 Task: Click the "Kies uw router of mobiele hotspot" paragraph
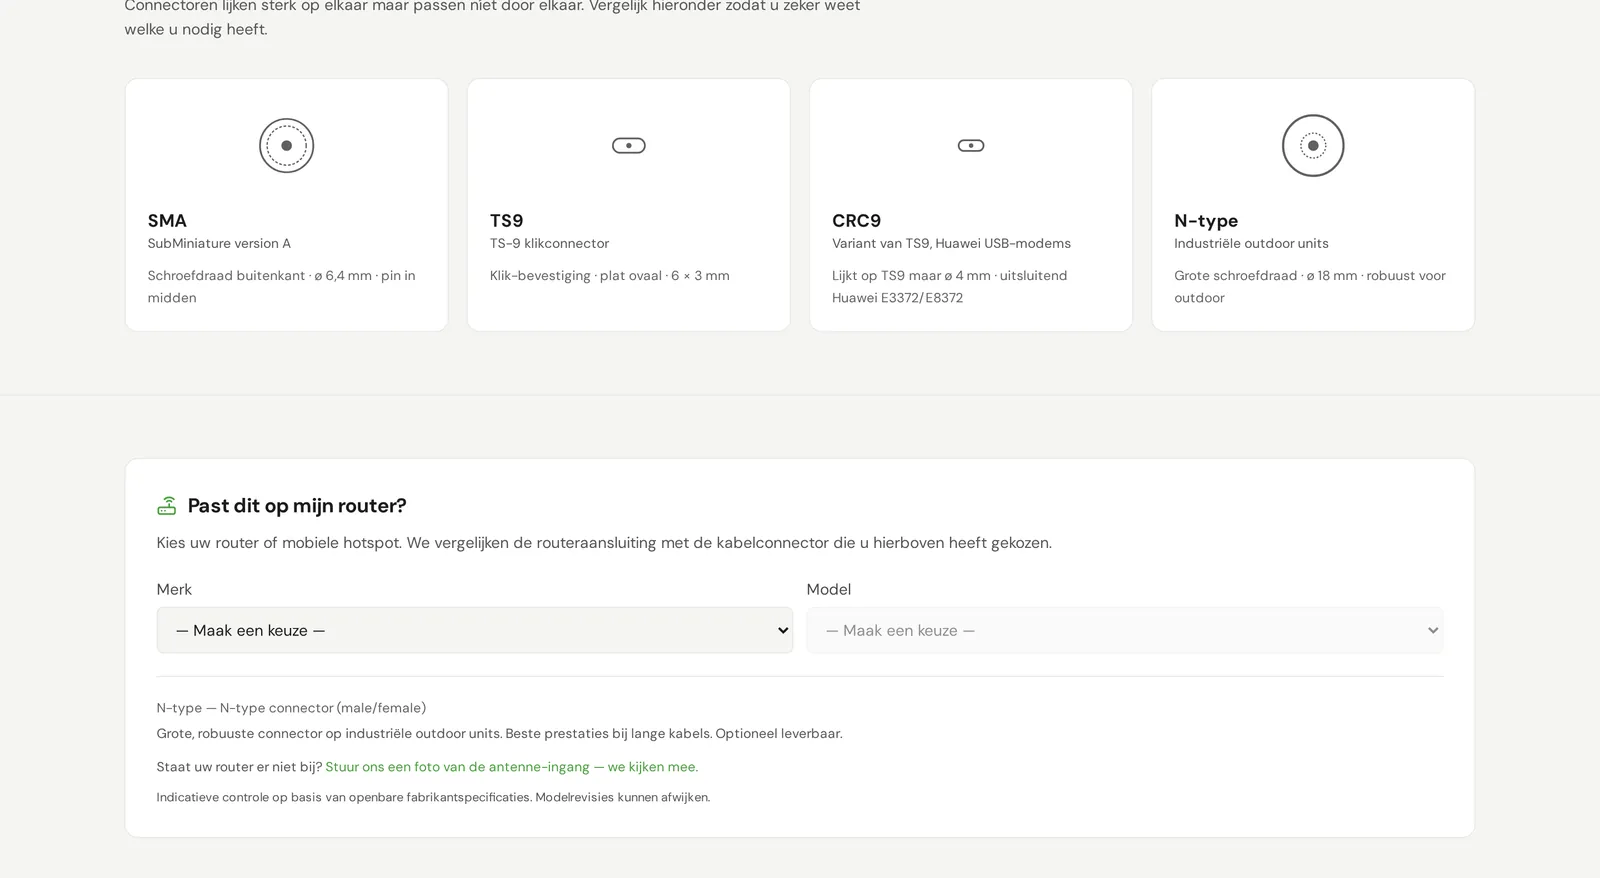tap(604, 543)
